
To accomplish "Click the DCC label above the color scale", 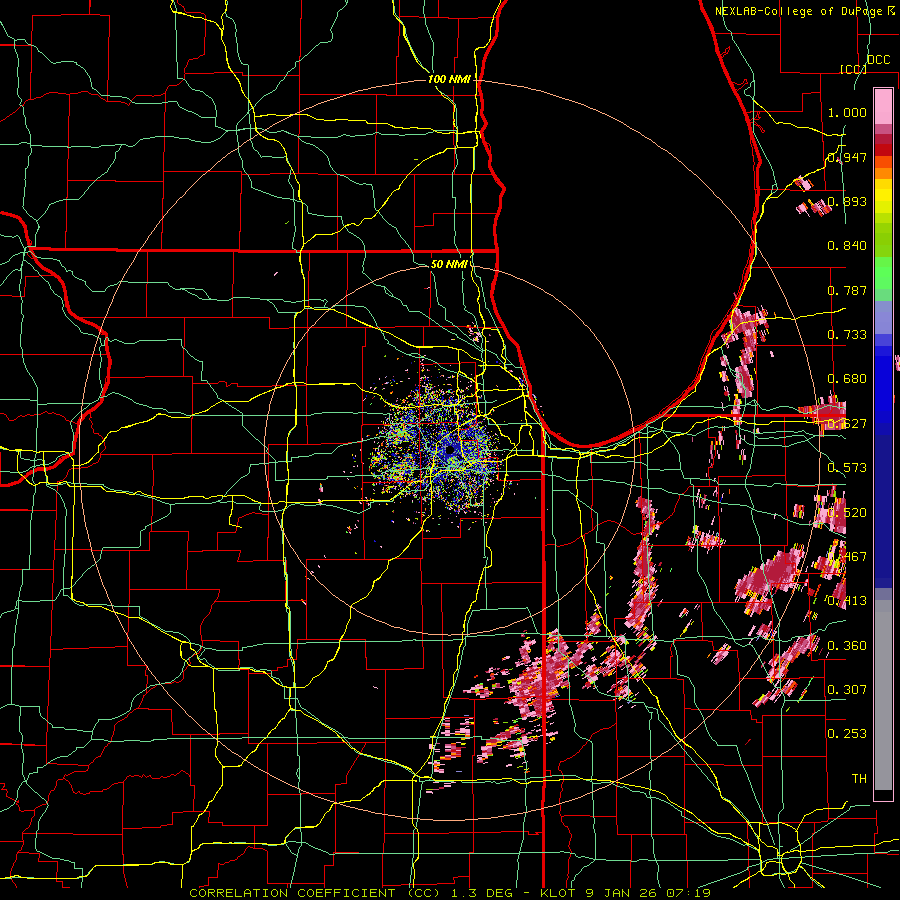I will click(x=878, y=60).
